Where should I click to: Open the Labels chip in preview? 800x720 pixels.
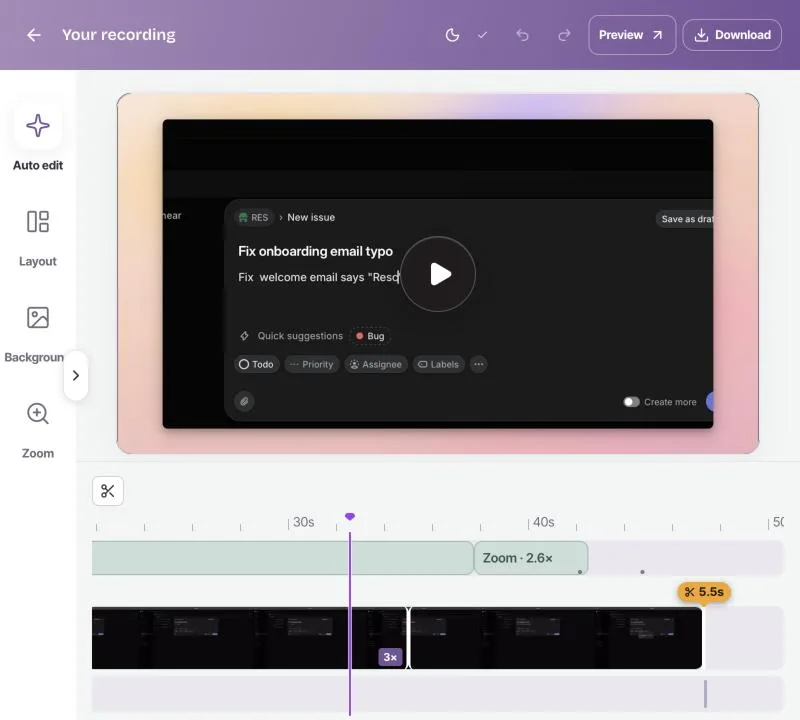pos(439,364)
